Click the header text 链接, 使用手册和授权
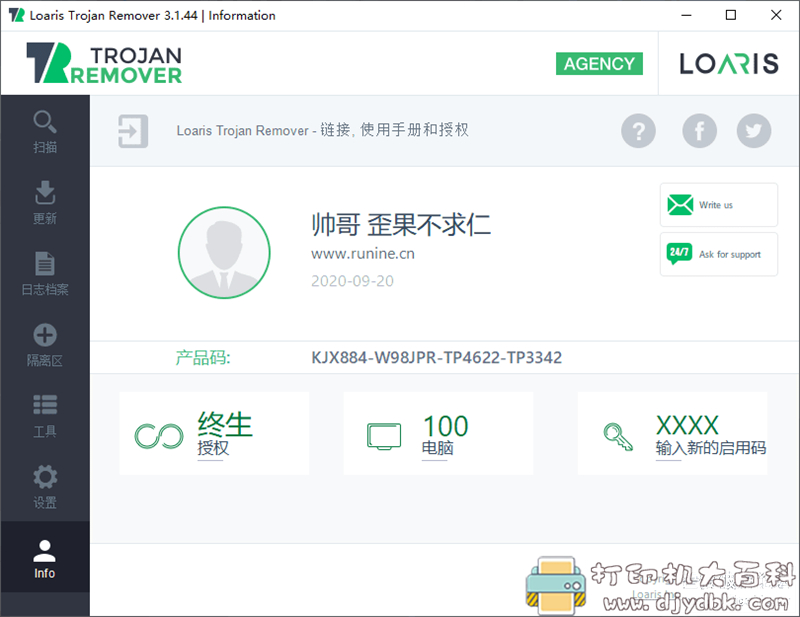This screenshot has width=800, height=617. pyautogui.click(x=394, y=130)
